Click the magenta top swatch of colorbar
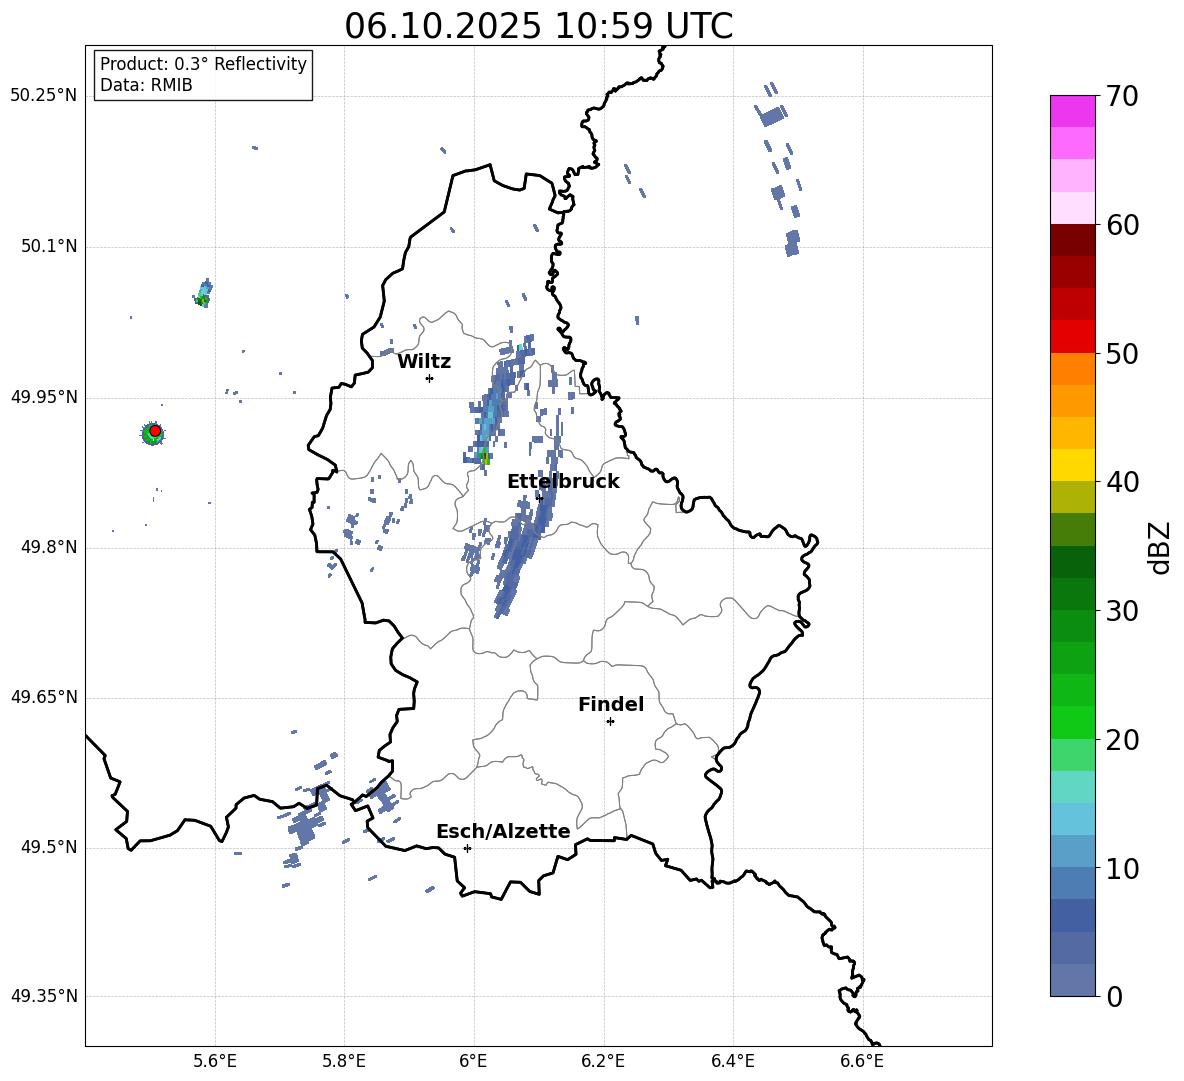The image size is (1184, 1081). tap(1072, 111)
